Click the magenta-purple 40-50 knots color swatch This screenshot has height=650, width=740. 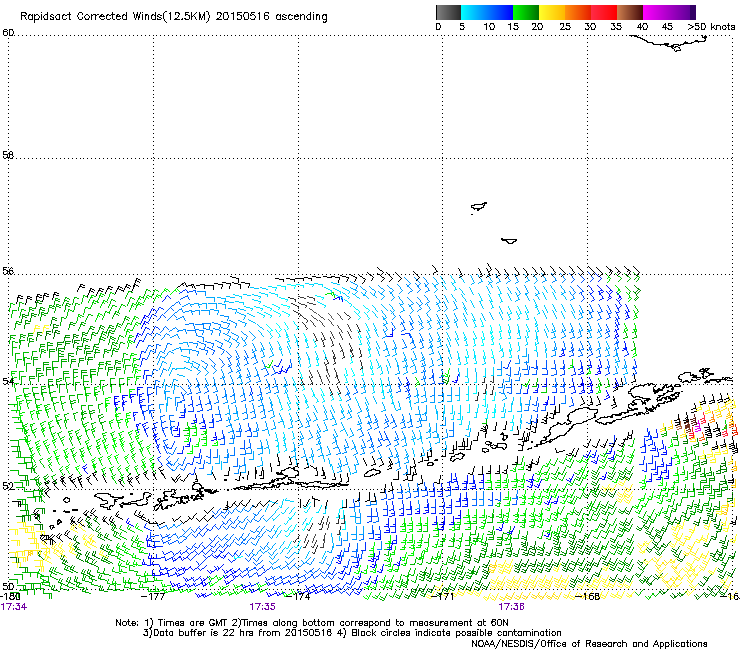(669, 12)
